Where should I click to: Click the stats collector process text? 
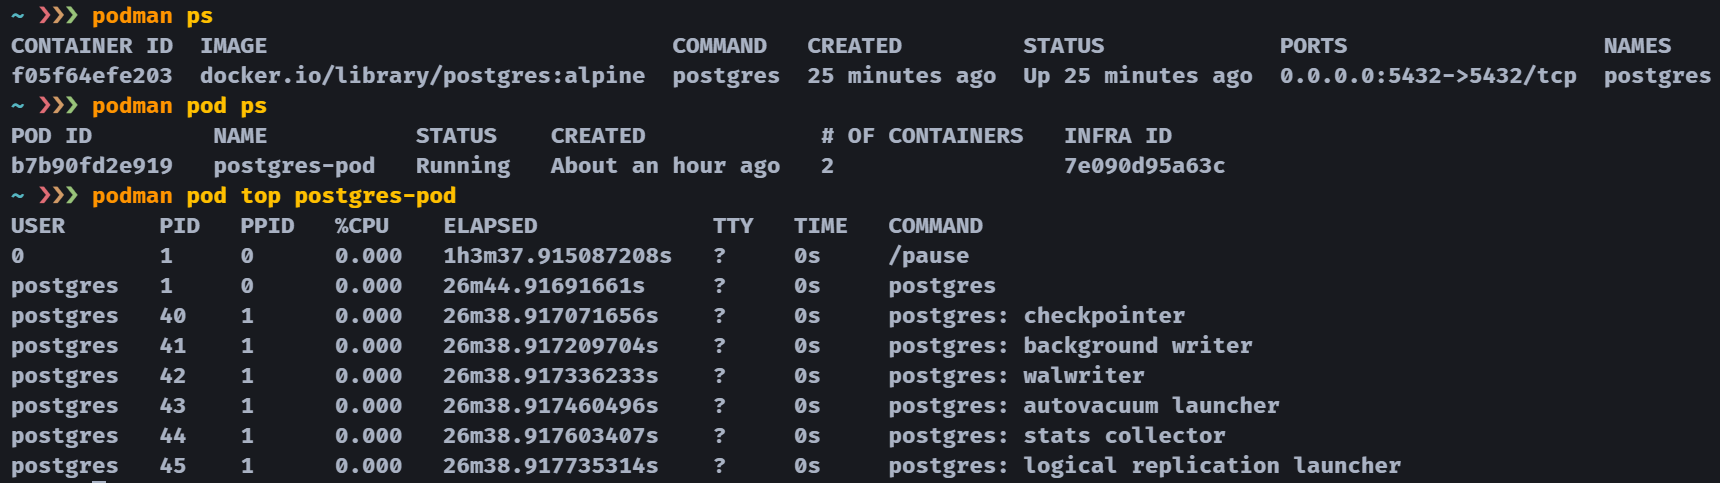(1124, 436)
